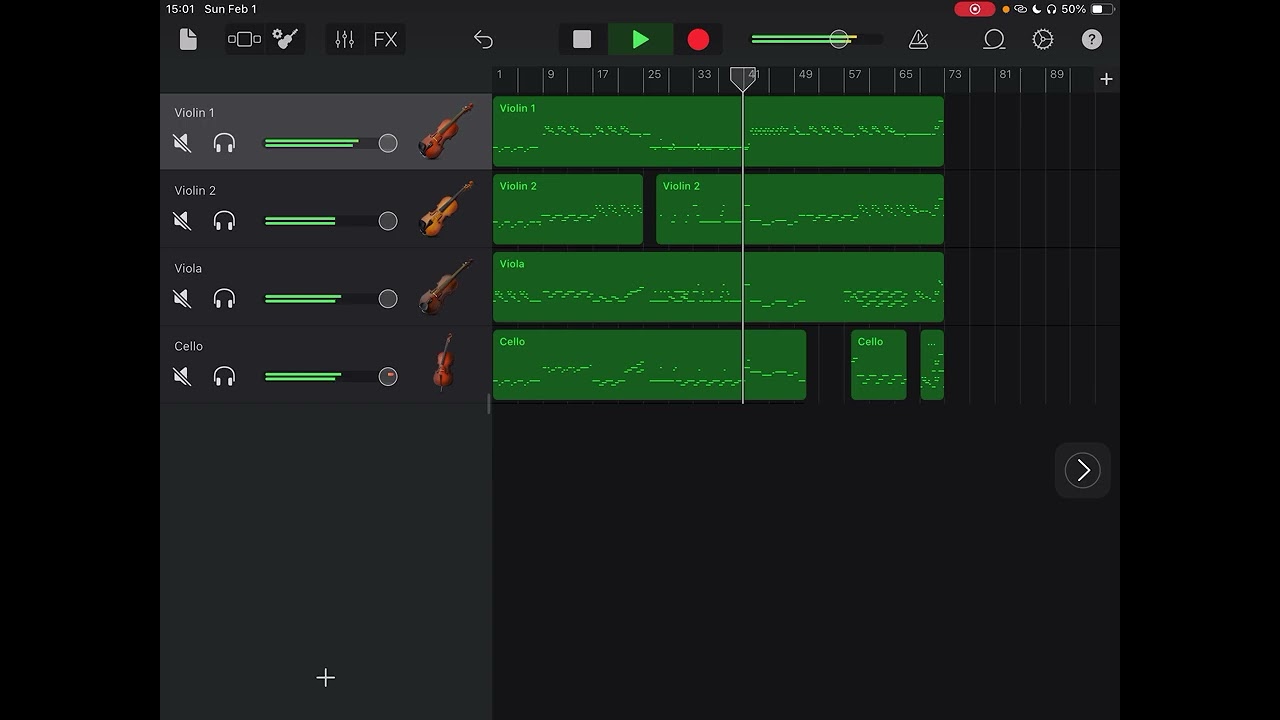Tap the screen recording indicator
The width and height of the screenshot is (1280, 720).
[974, 9]
